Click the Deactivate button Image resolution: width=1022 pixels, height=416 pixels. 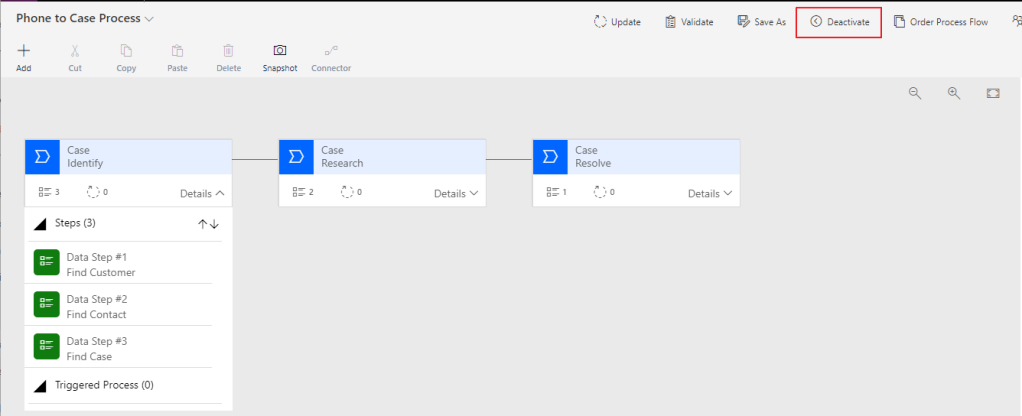839,22
